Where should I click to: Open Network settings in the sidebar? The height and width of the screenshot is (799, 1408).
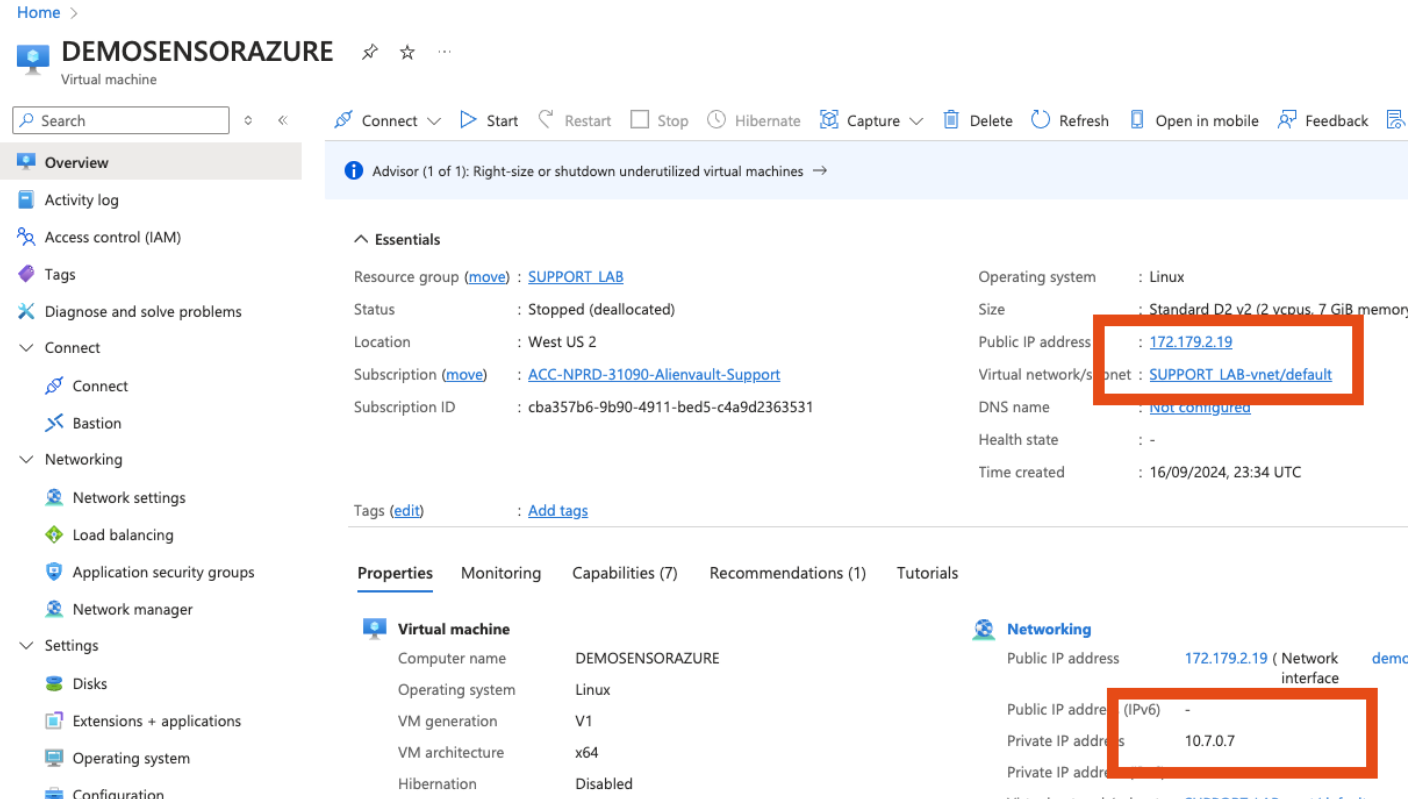coord(129,498)
